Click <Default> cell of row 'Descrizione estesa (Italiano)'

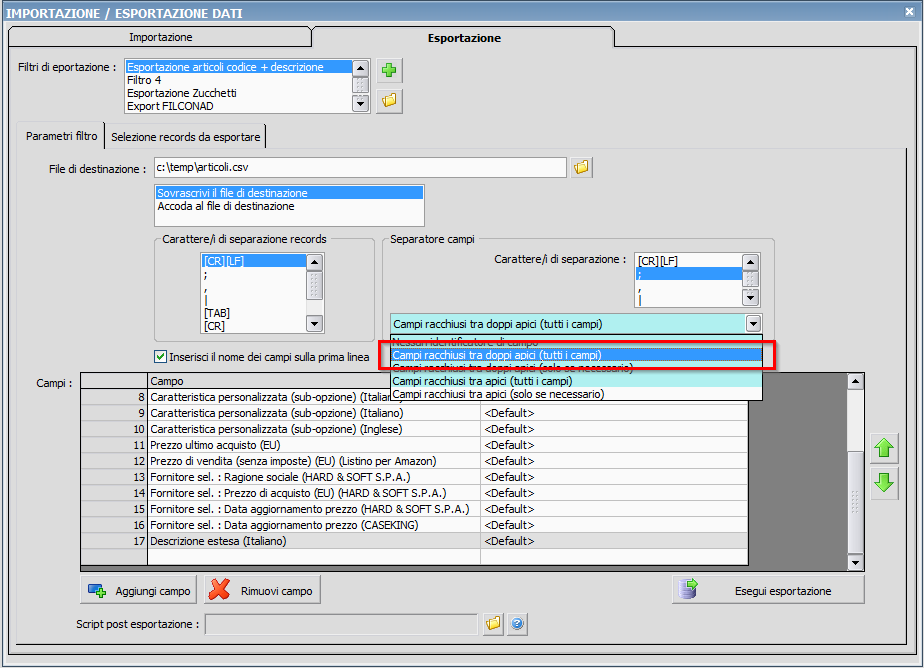click(x=614, y=541)
